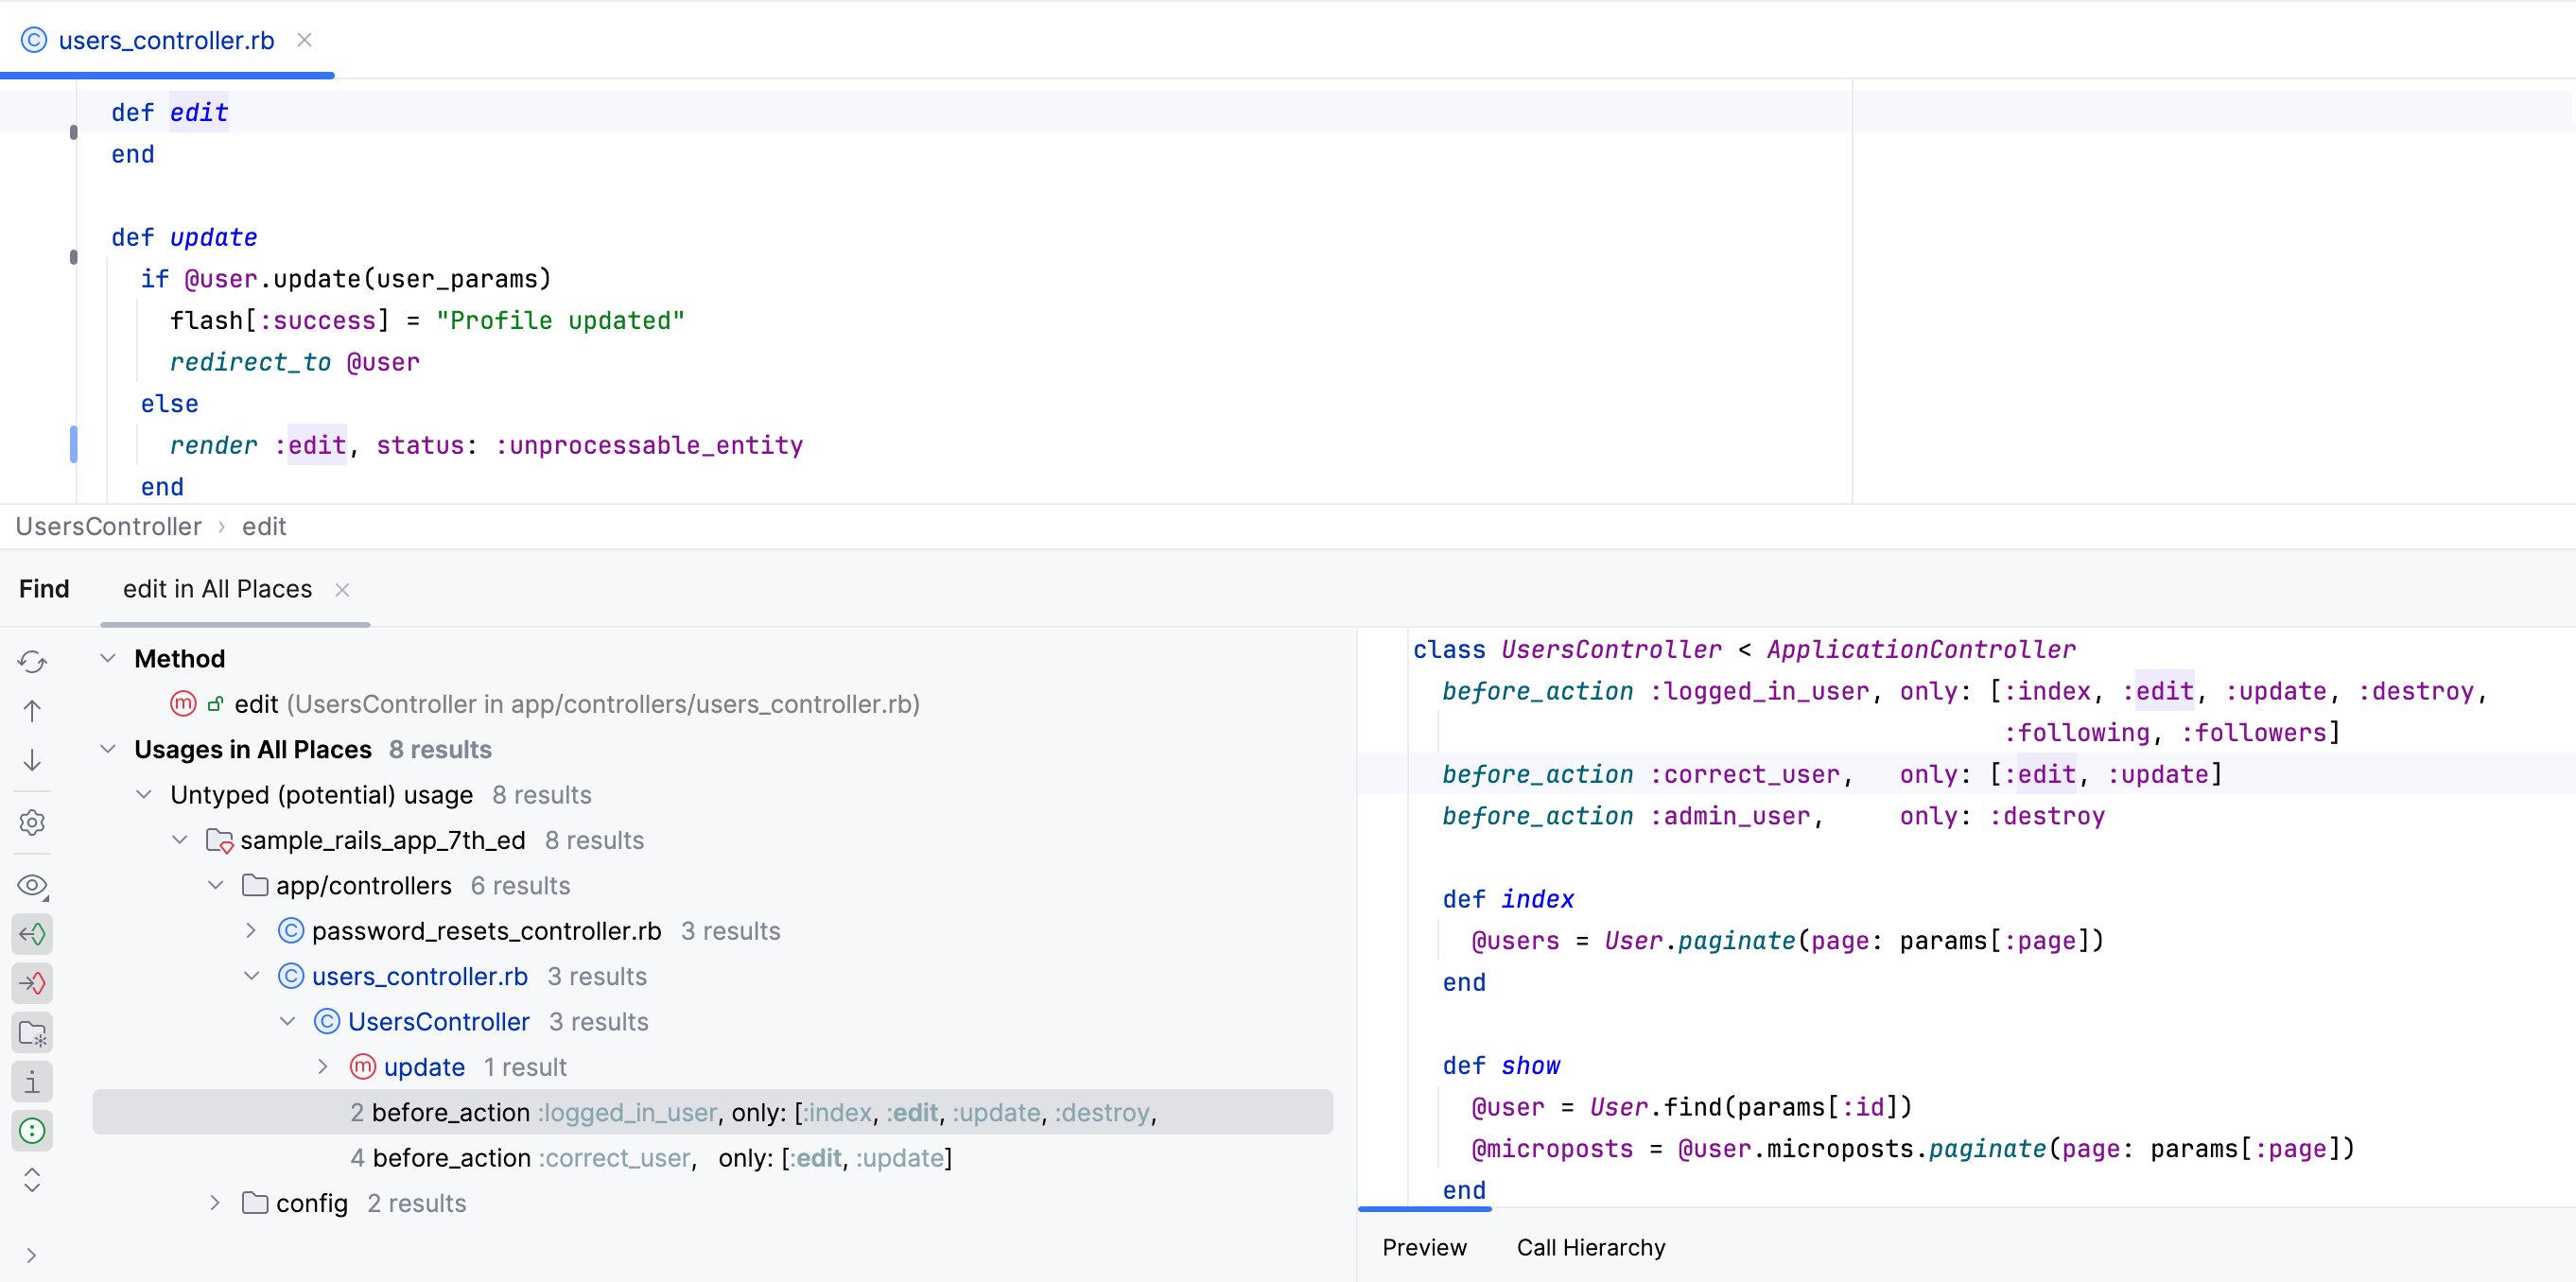Click the 8 results link beside Usages
2576x1282 pixels.
pos(441,749)
